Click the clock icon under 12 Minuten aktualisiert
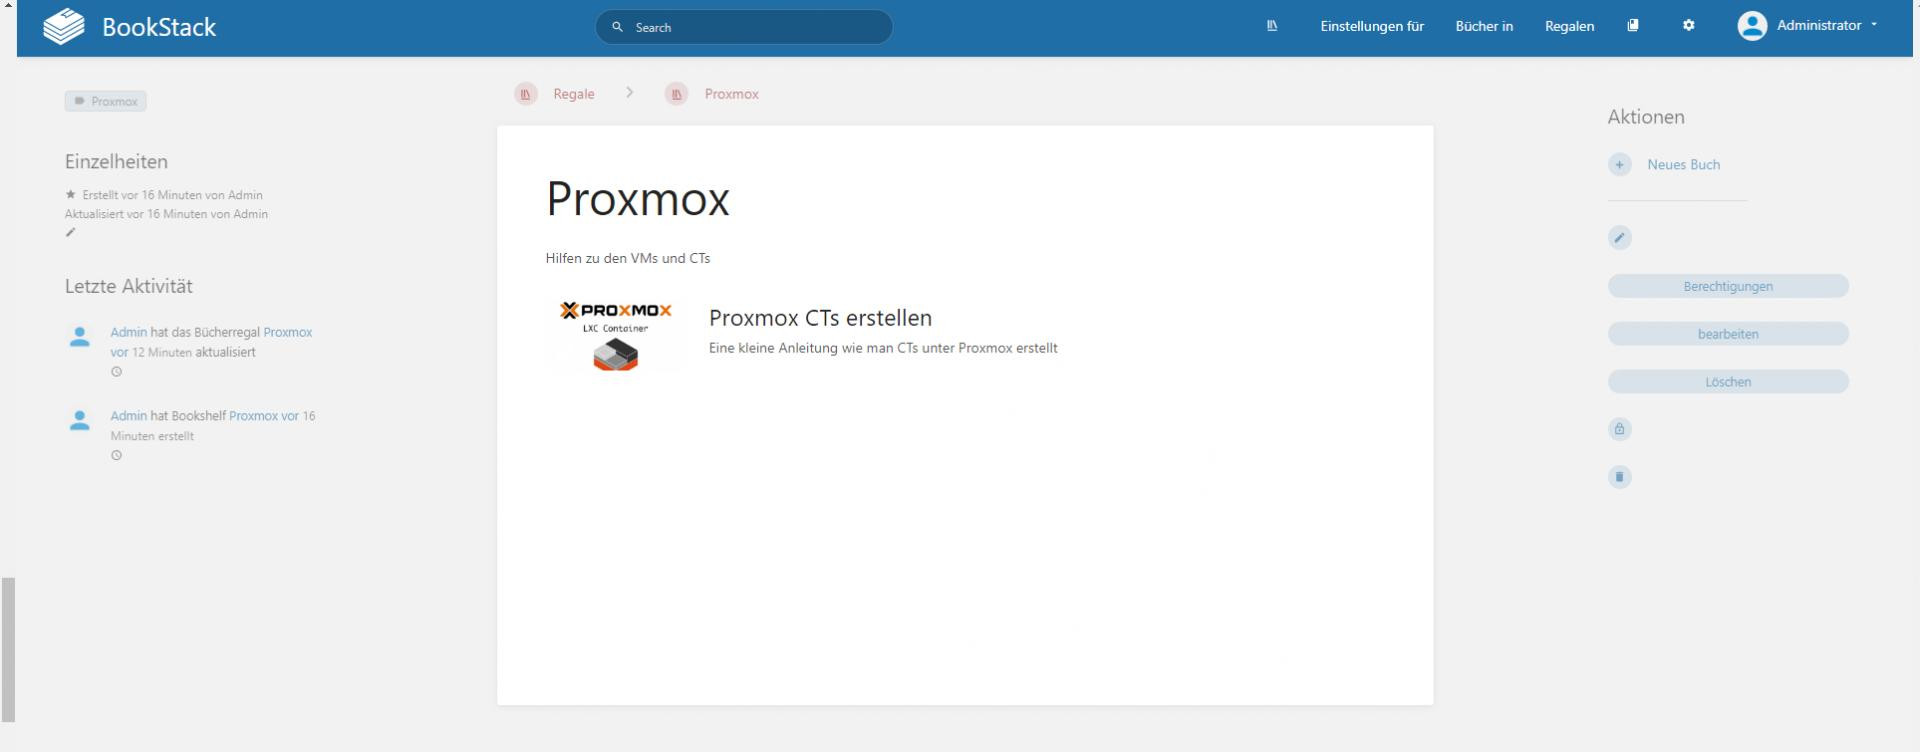Image resolution: width=1920 pixels, height=752 pixels. pos(116,372)
